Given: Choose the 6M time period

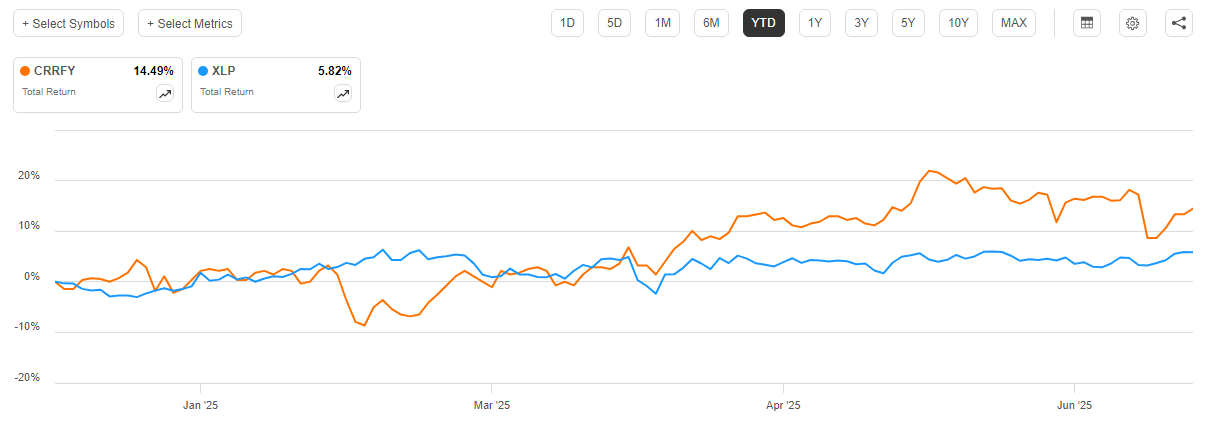Looking at the screenshot, I should pos(711,23).
